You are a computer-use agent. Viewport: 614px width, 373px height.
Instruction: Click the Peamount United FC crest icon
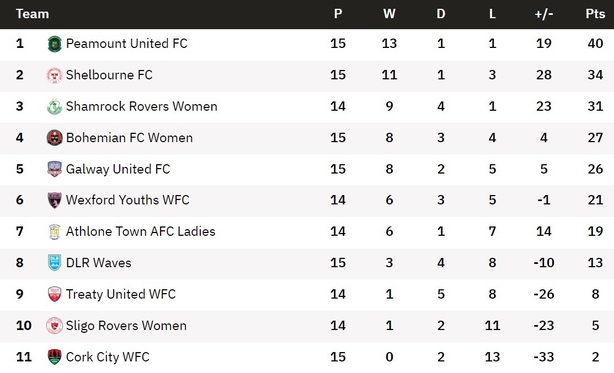click(x=54, y=43)
